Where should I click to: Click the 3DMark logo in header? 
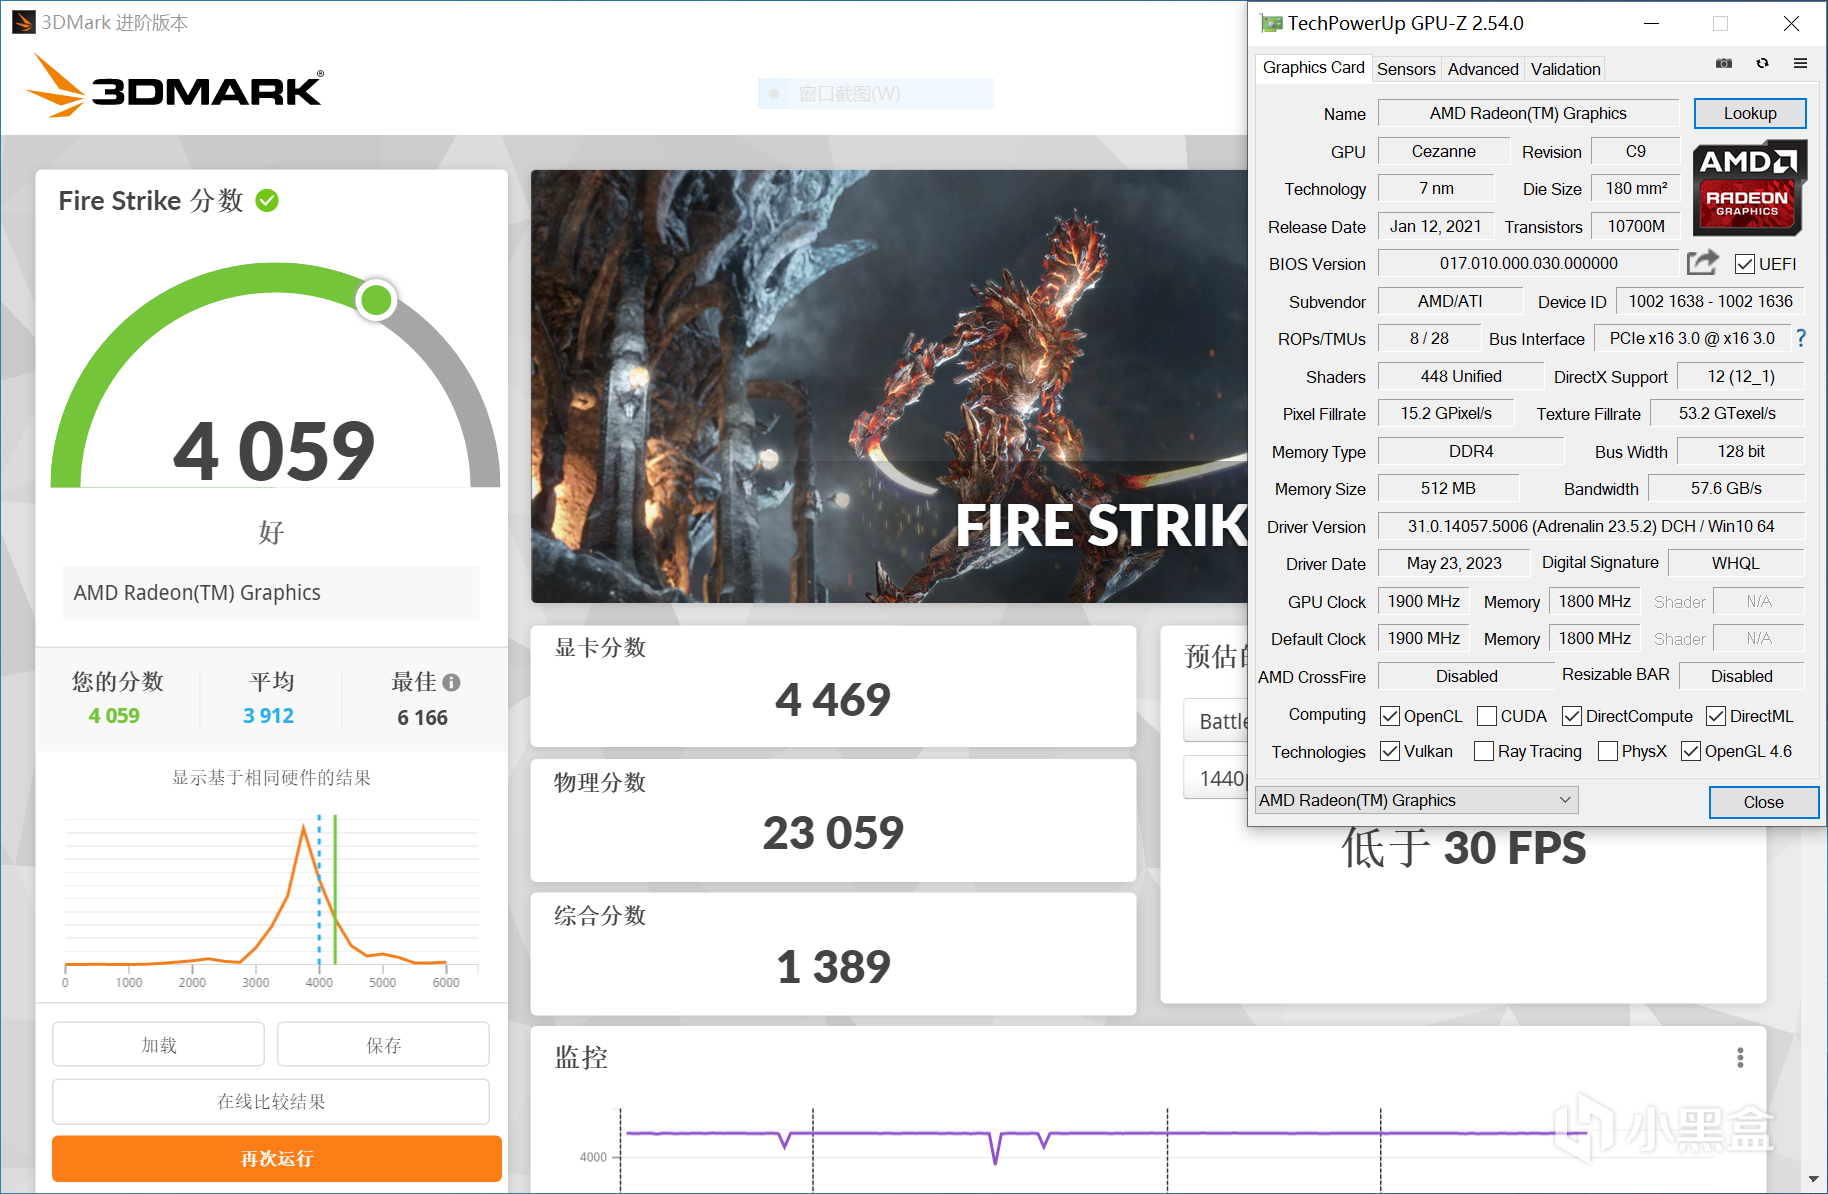coord(175,86)
